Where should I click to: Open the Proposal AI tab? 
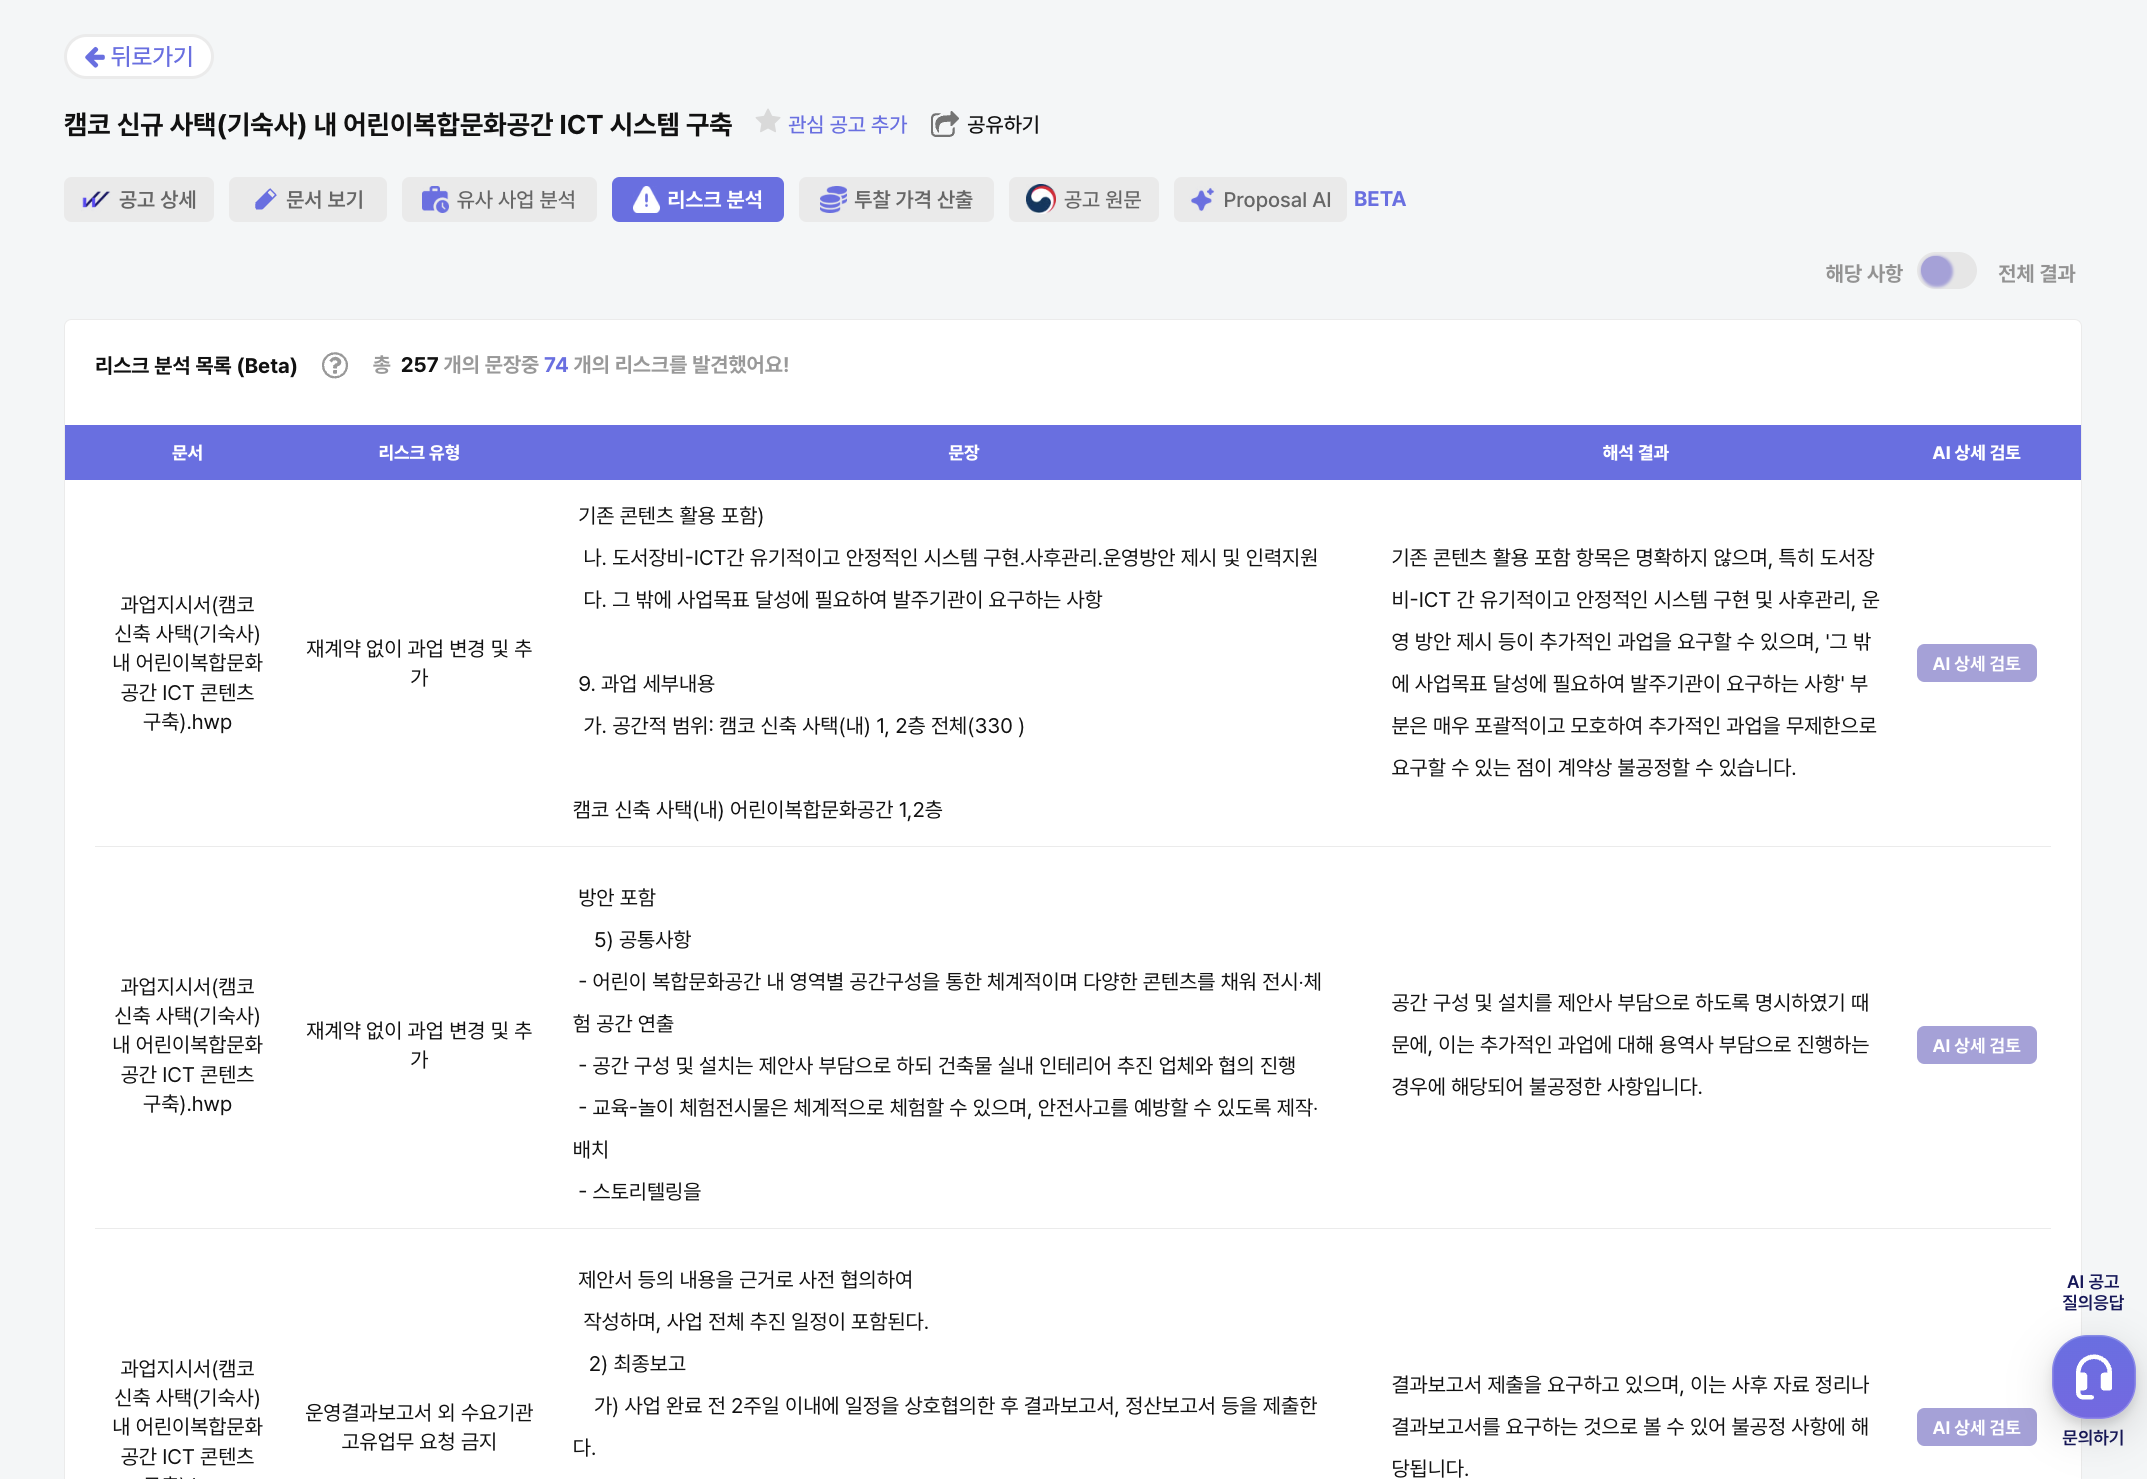click(x=1260, y=199)
